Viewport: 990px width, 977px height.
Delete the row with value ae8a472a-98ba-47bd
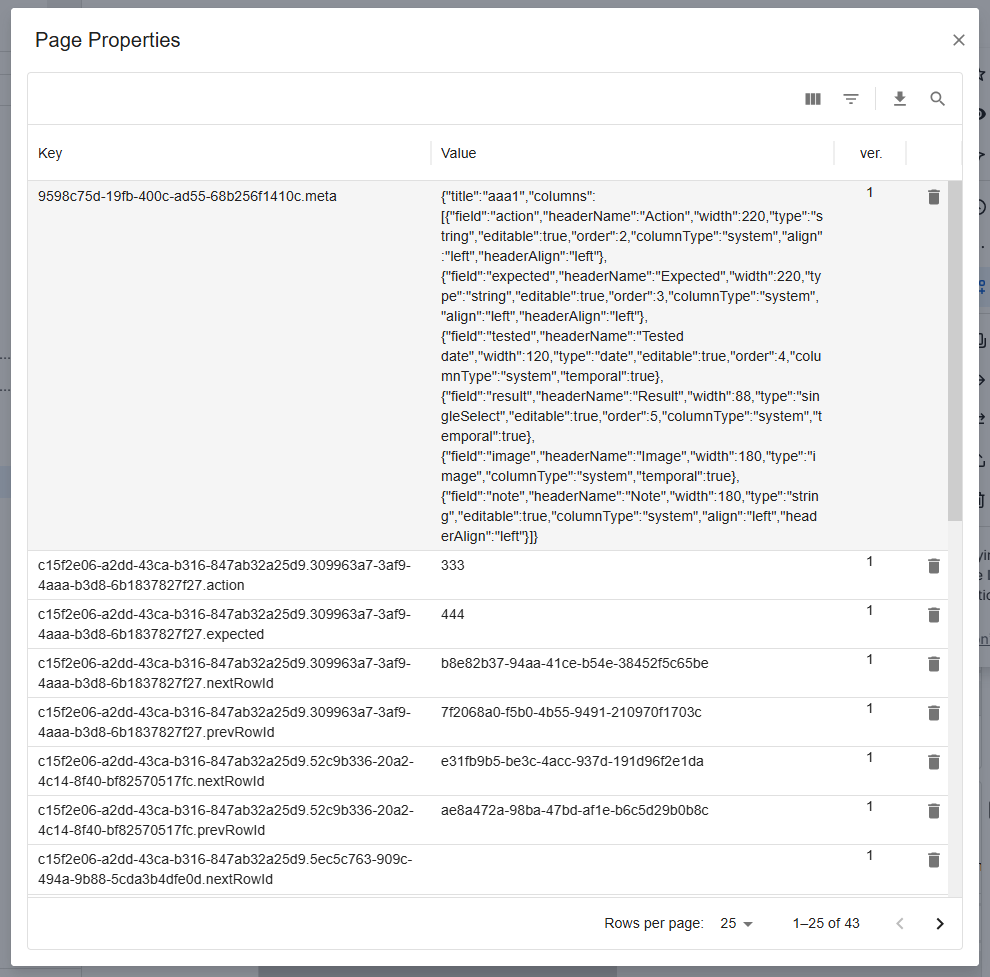click(x=934, y=811)
